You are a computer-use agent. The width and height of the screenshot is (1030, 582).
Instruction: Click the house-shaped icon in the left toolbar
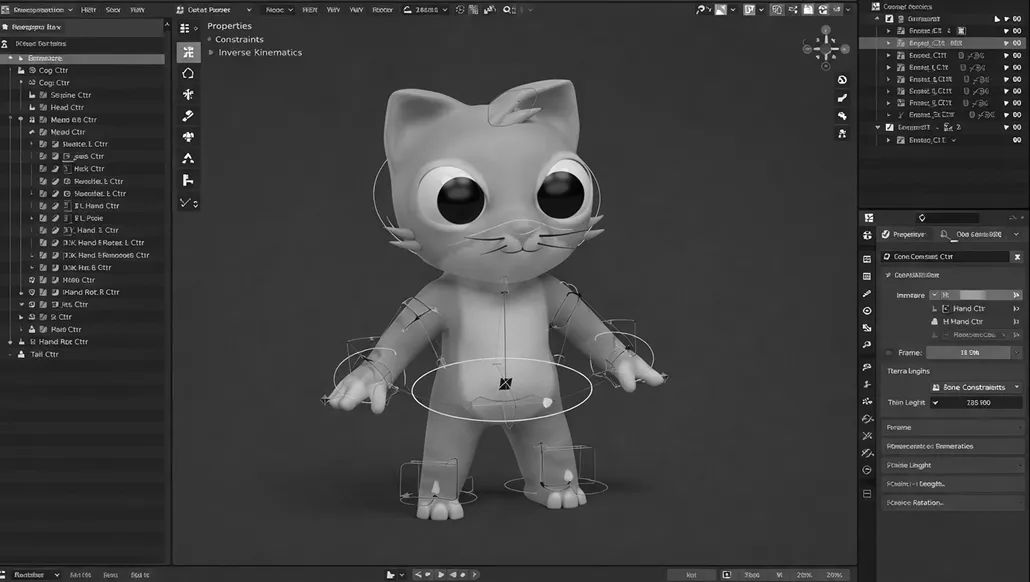point(188,74)
